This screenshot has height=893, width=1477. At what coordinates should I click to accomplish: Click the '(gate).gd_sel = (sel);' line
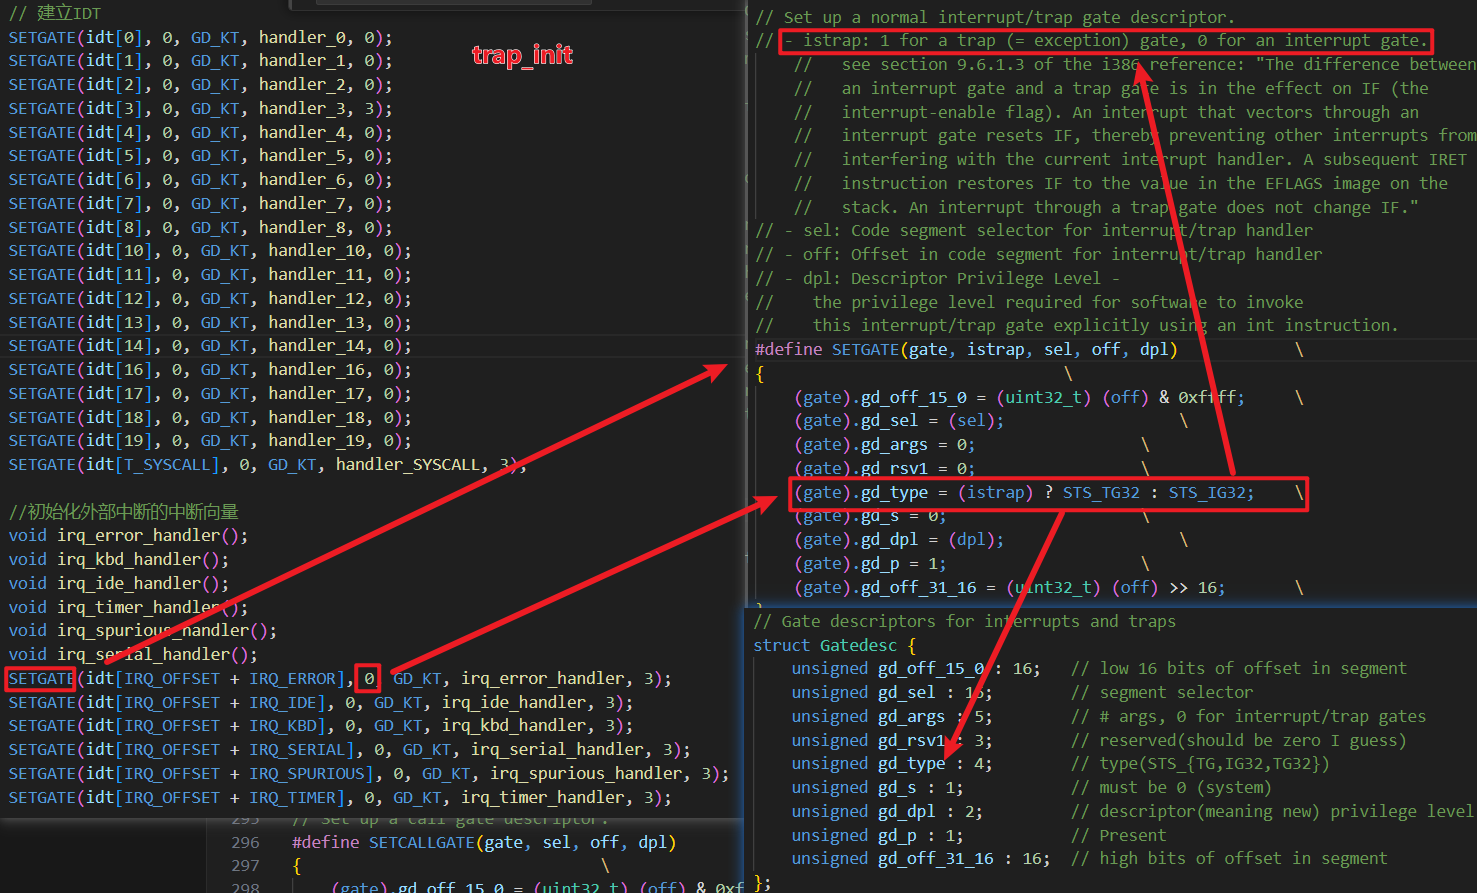point(899,420)
